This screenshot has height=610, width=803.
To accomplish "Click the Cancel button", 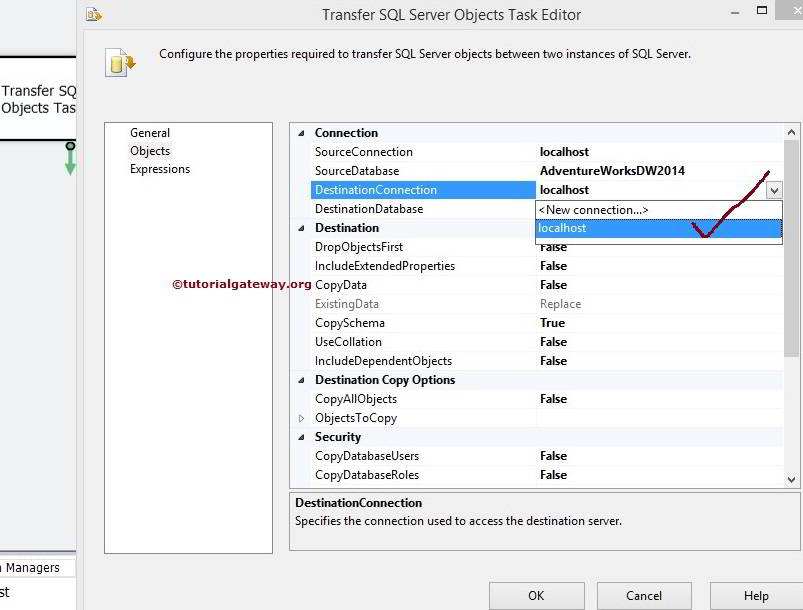I will (644, 595).
